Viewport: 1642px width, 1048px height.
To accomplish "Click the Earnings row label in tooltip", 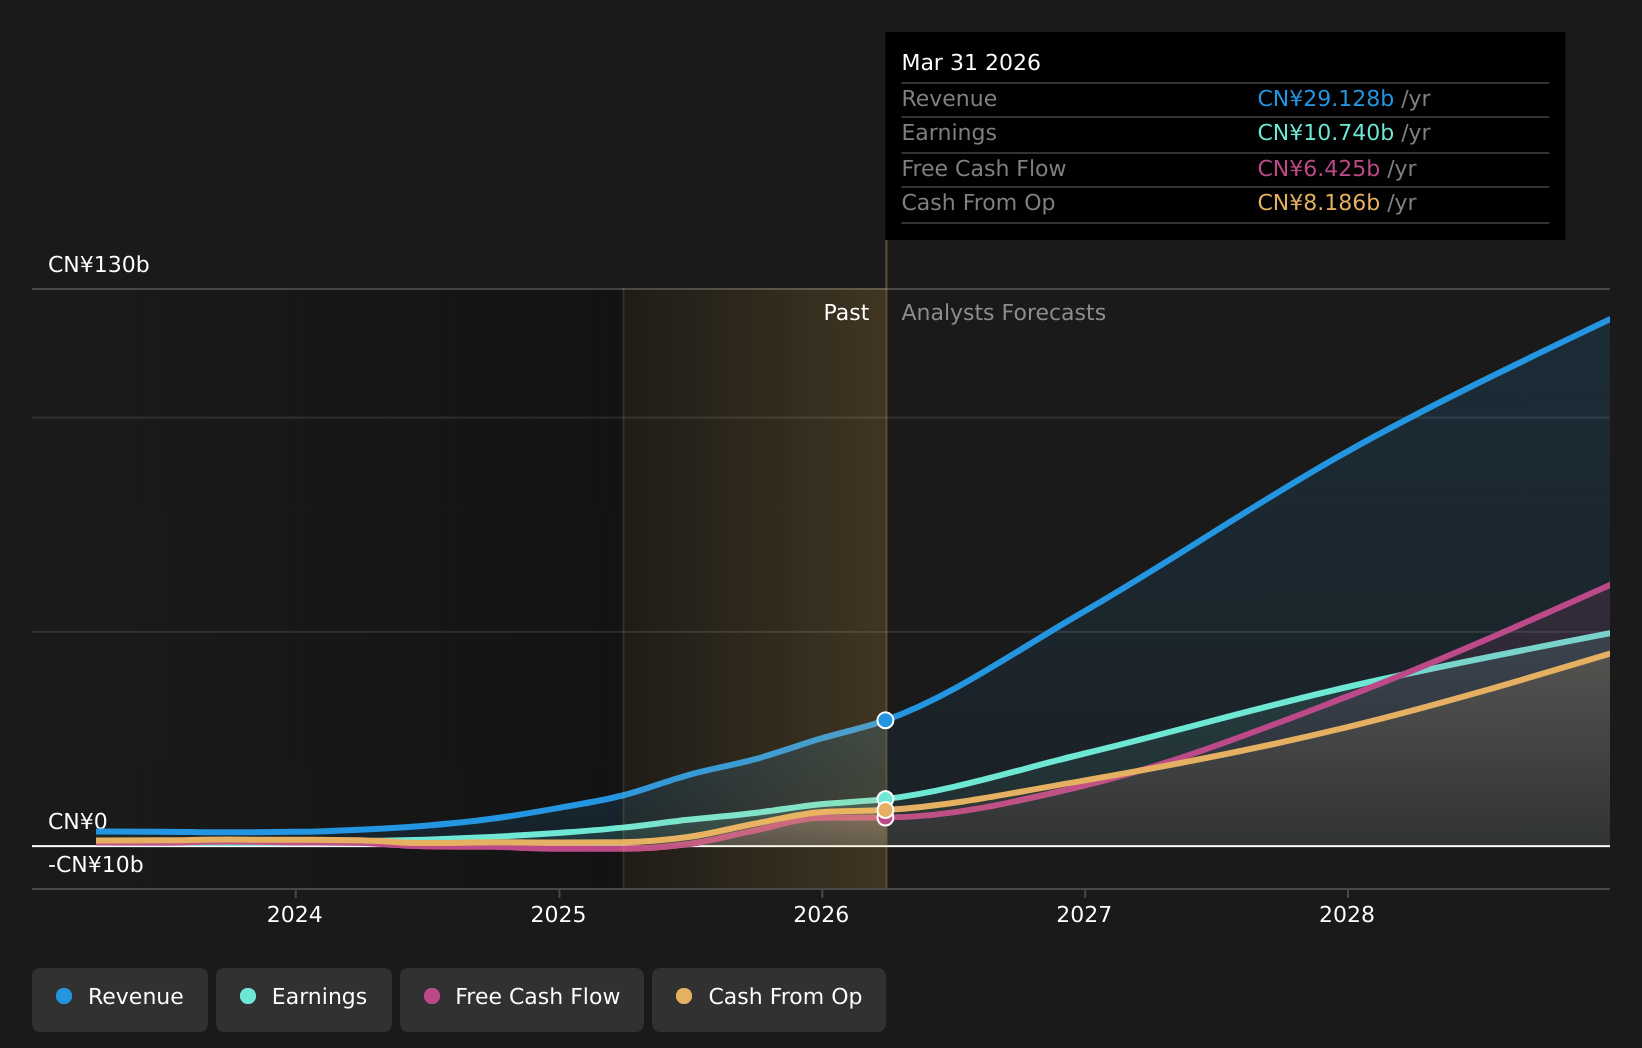I will pyautogui.click(x=949, y=133).
